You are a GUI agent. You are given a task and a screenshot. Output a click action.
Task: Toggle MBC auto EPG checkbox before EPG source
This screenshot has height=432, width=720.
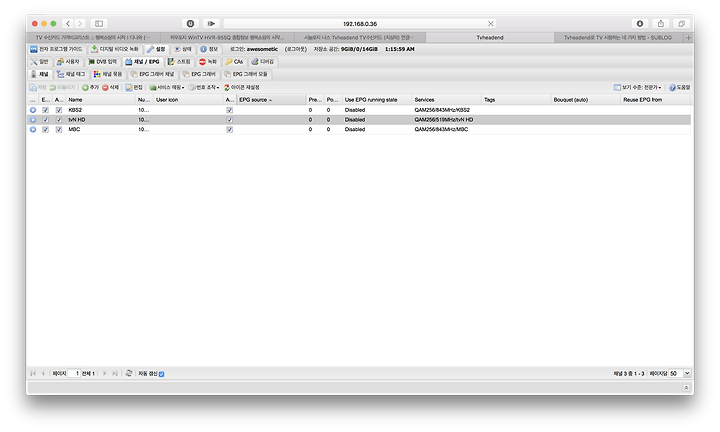(230, 129)
